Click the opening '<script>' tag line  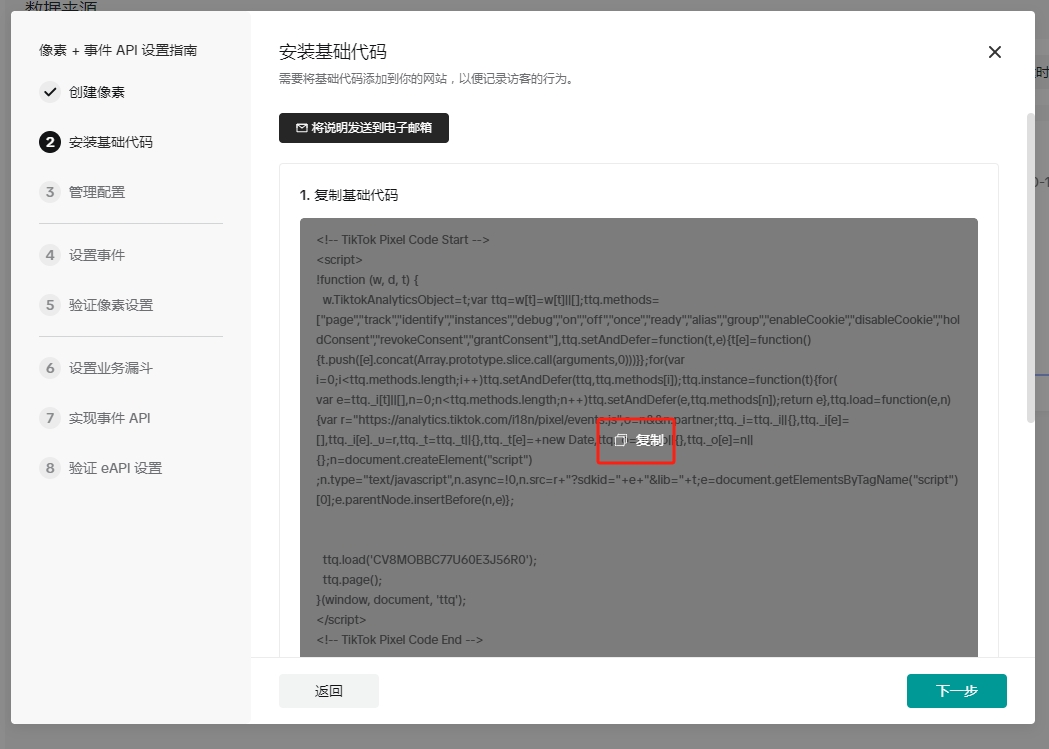(x=339, y=260)
